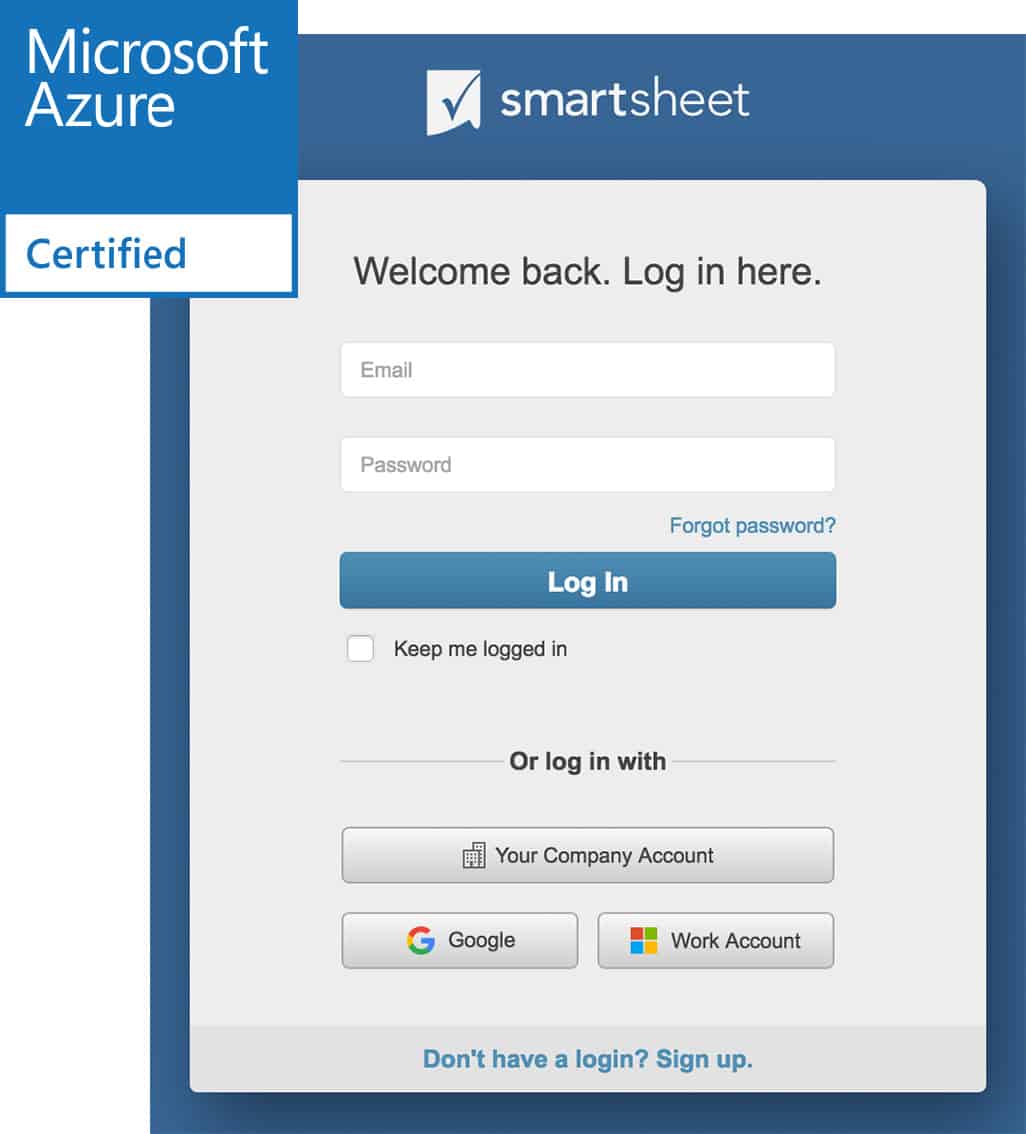Tick the Keep me logged in checkbox

(360, 648)
